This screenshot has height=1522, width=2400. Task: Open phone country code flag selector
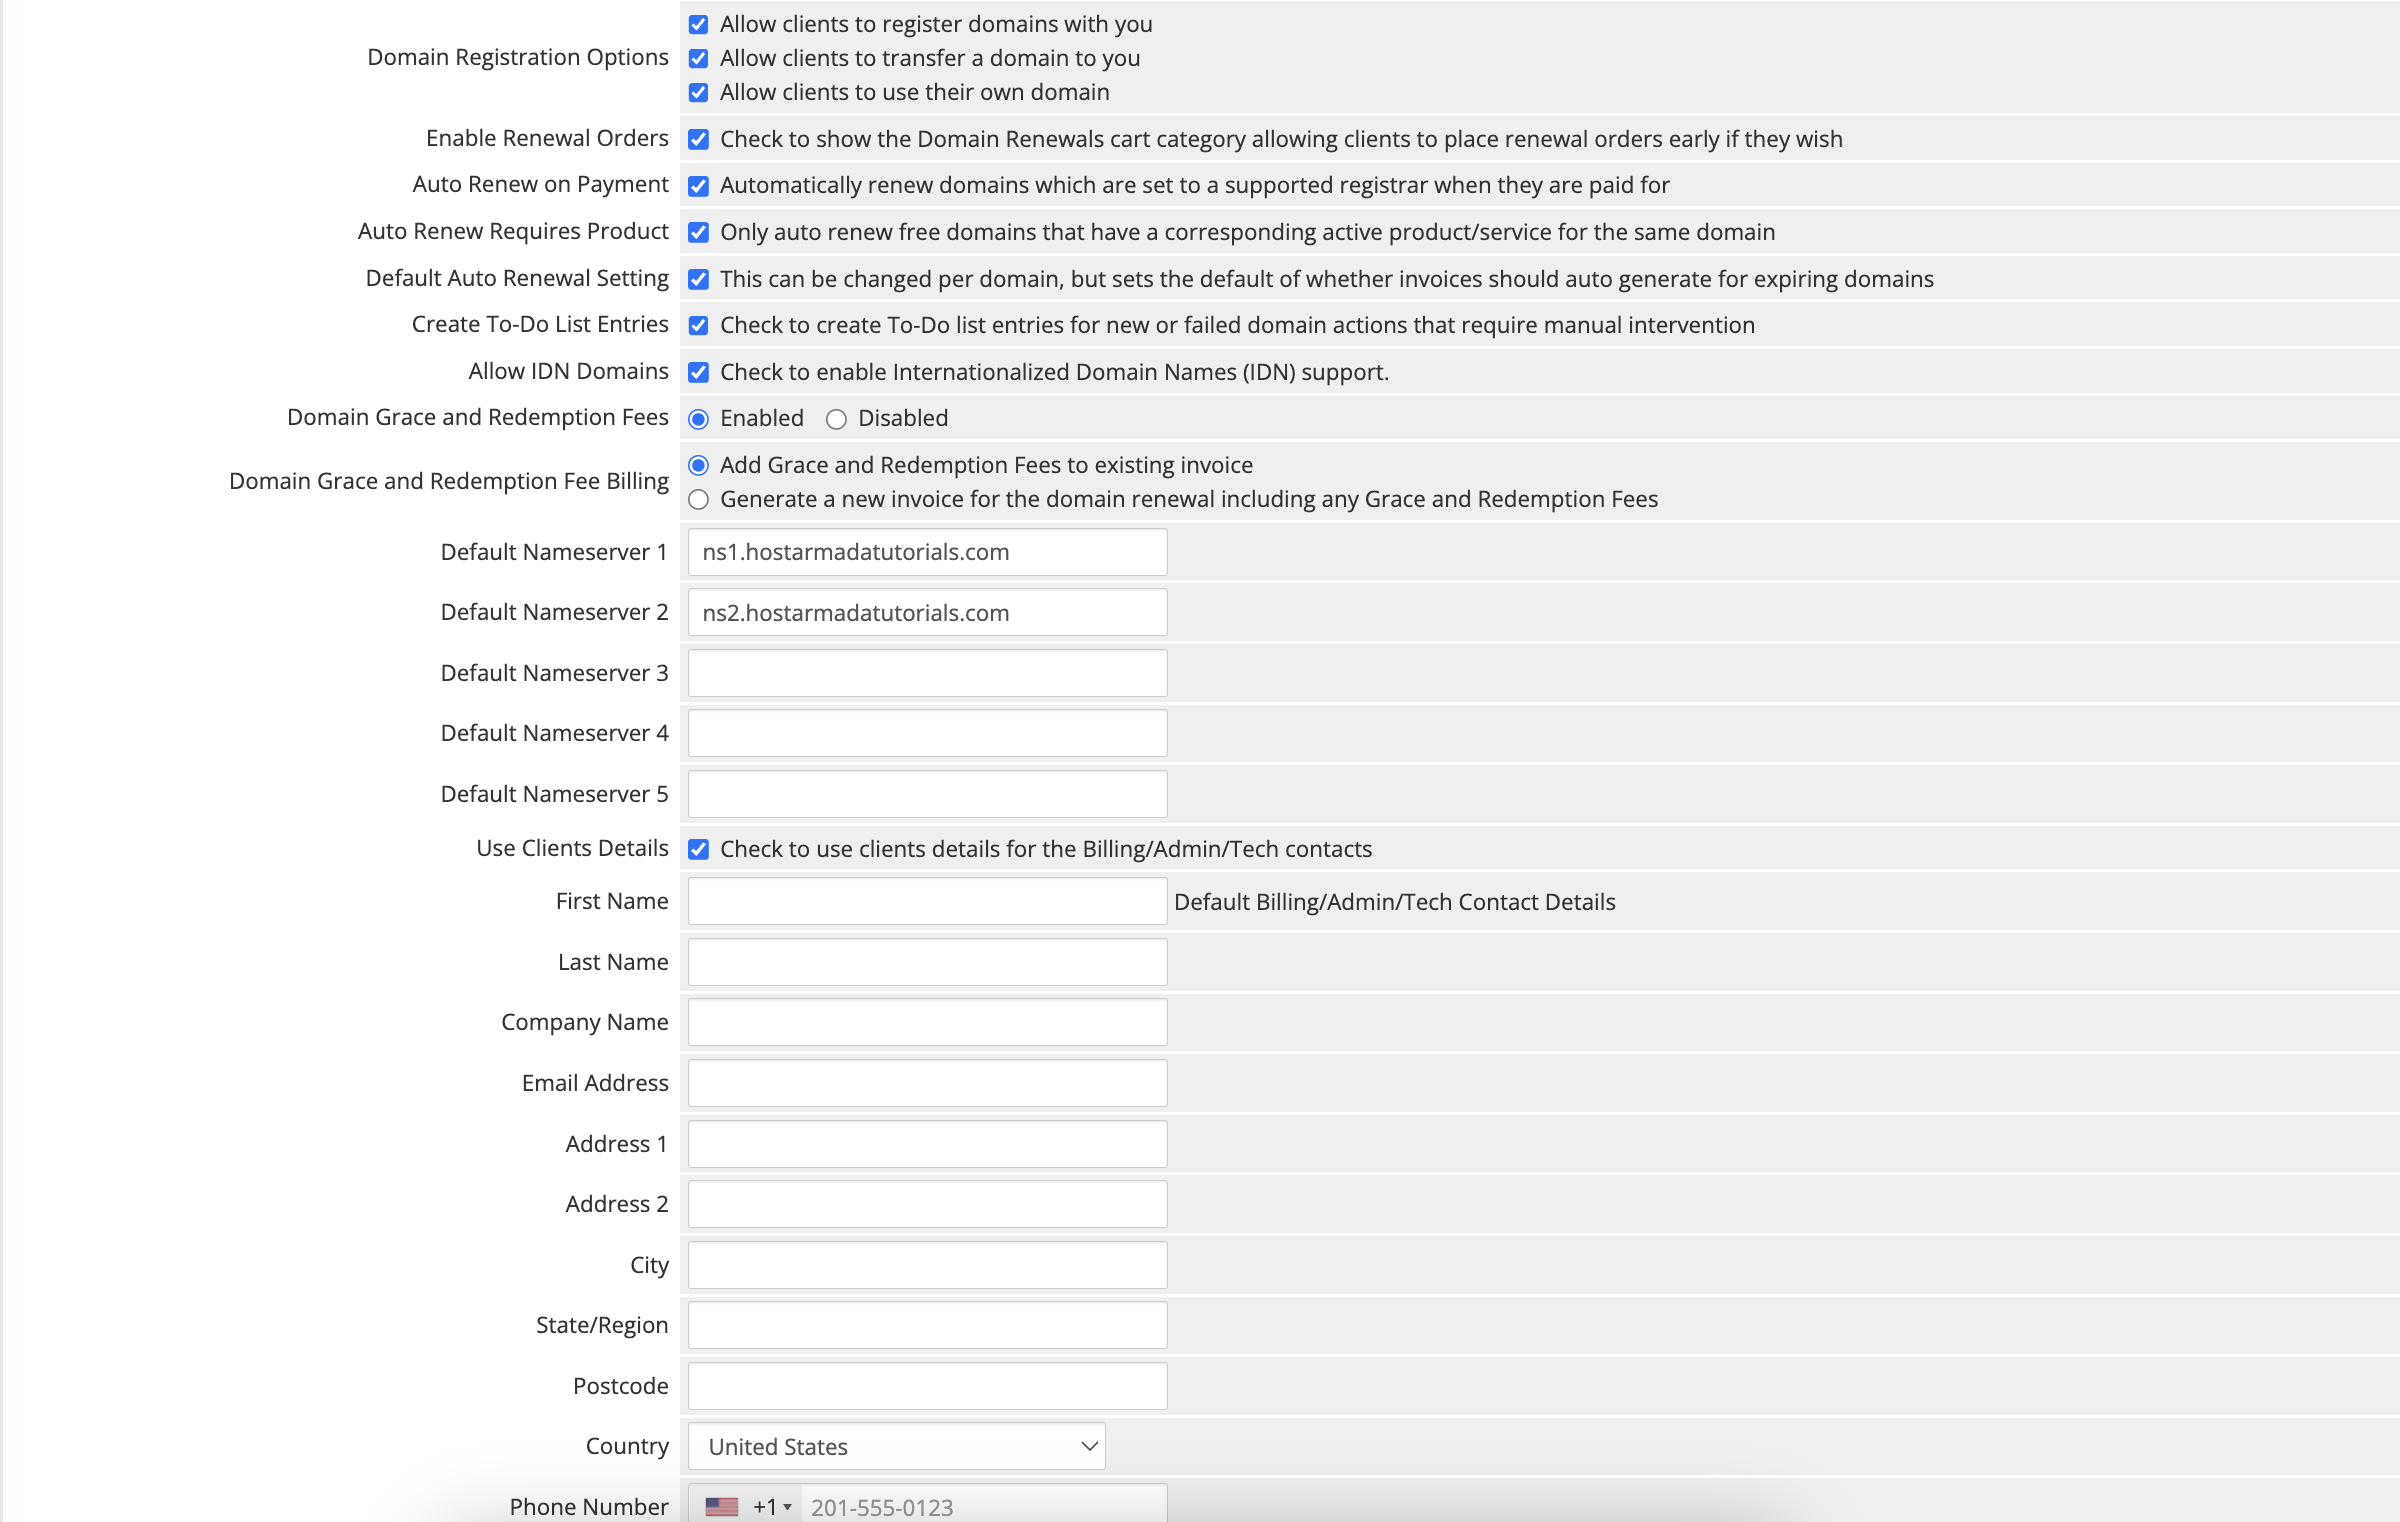click(x=746, y=1506)
